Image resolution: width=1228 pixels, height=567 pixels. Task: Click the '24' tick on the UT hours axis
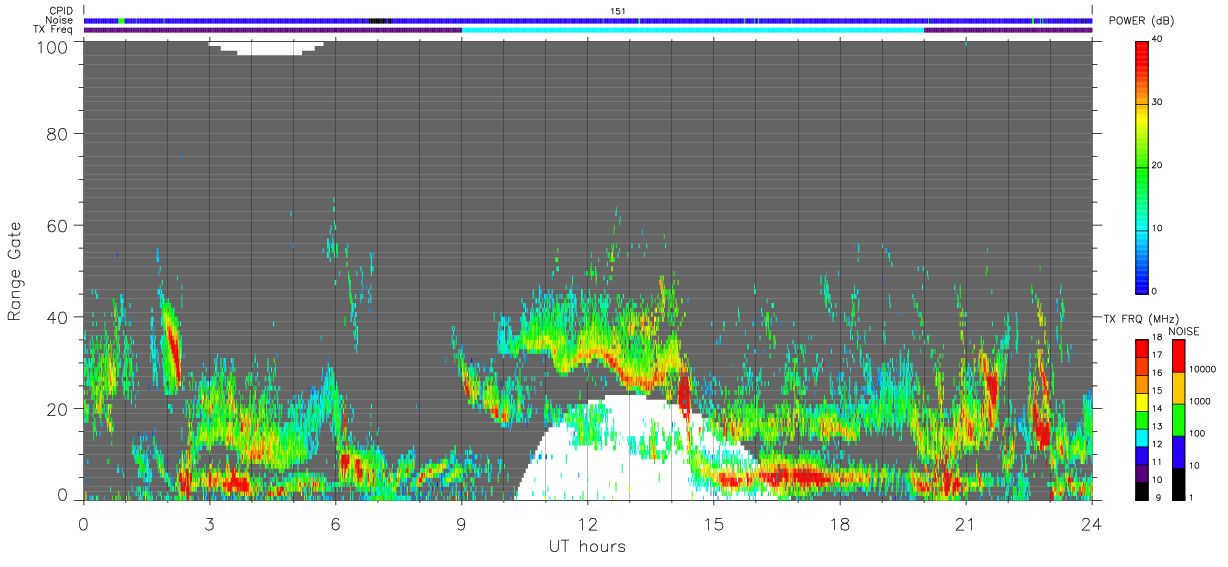point(1092,524)
